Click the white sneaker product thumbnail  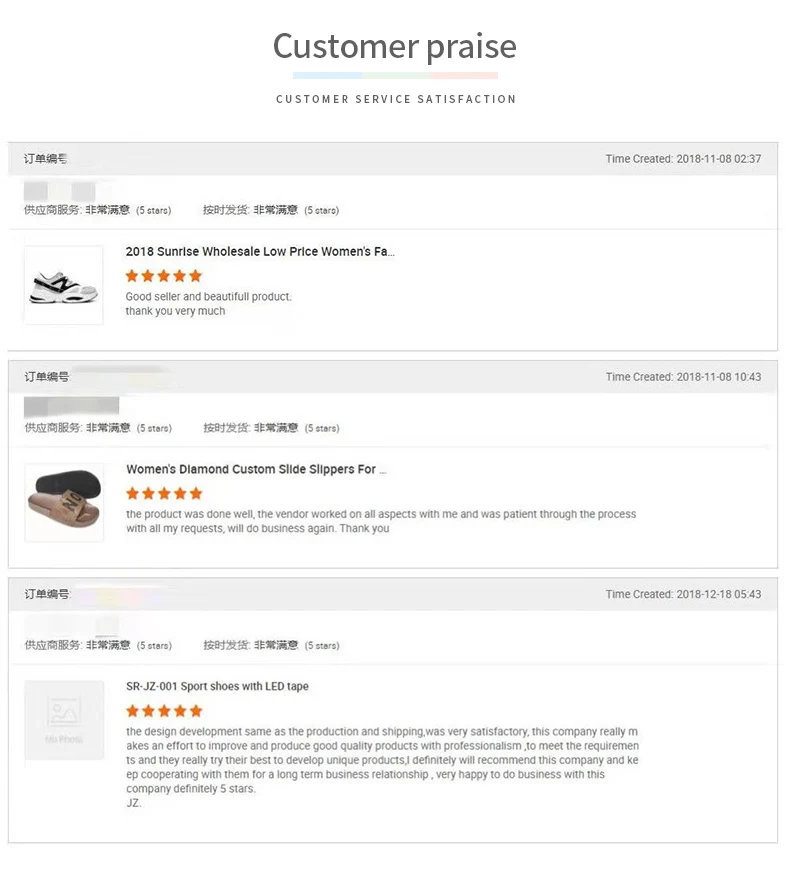pyautogui.click(x=63, y=285)
